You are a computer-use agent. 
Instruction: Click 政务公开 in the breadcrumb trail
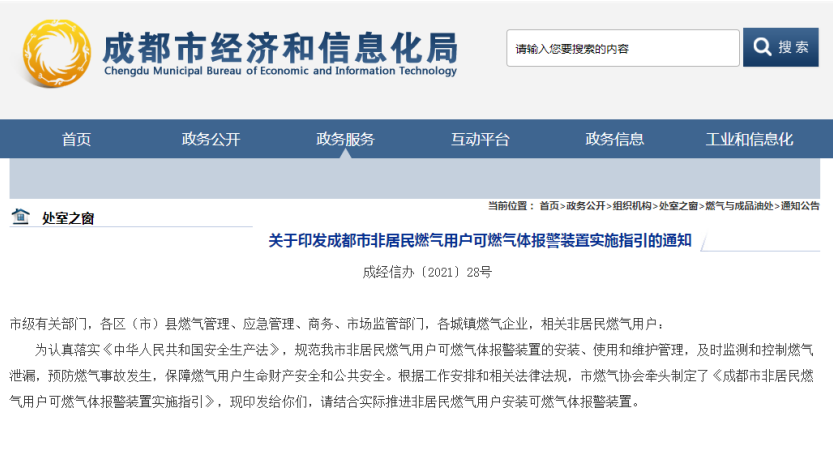(586, 206)
